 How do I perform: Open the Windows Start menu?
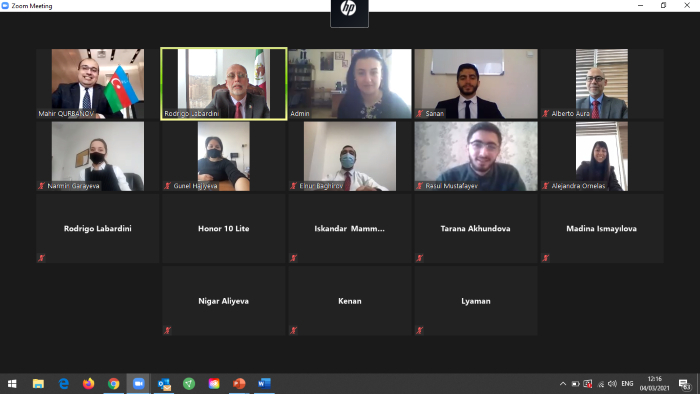12,384
